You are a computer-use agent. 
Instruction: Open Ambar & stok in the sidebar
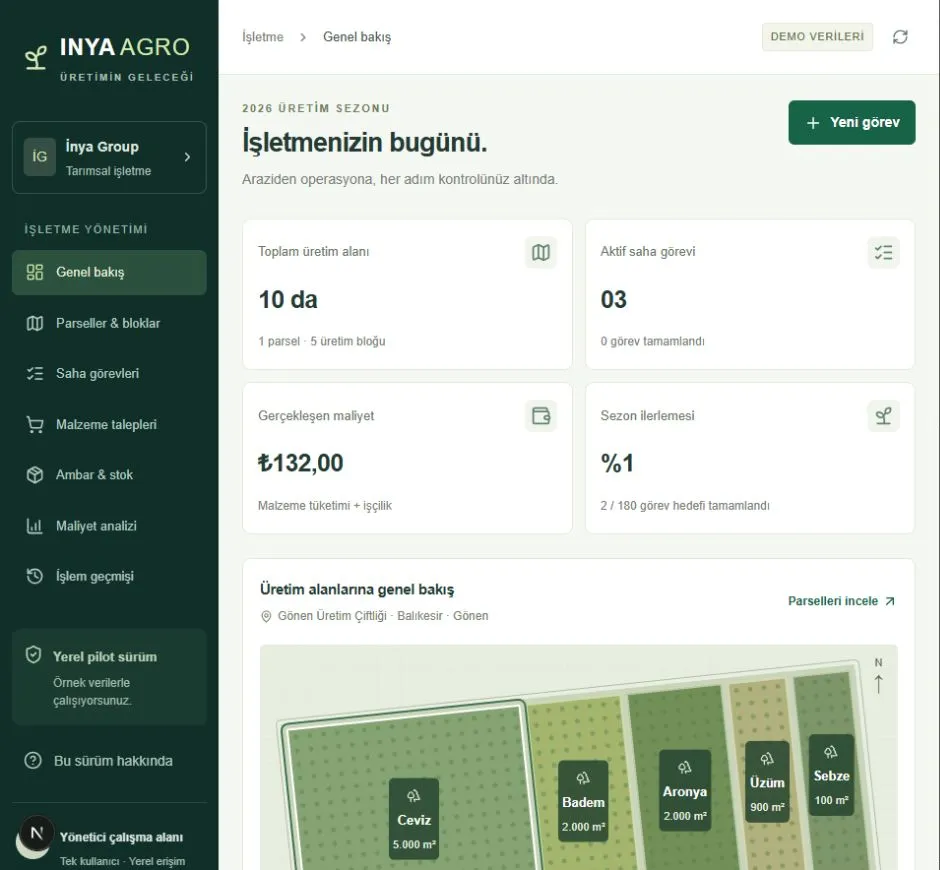click(109, 475)
